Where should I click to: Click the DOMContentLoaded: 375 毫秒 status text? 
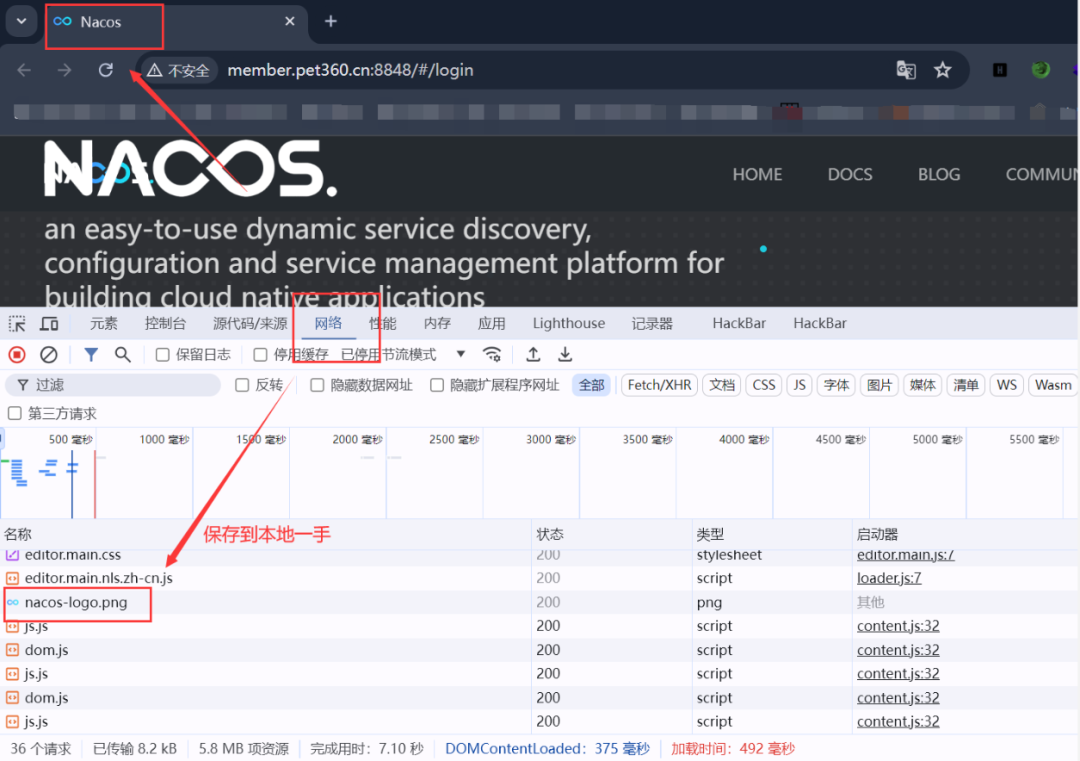pyautogui.click(x=547, y=749)
